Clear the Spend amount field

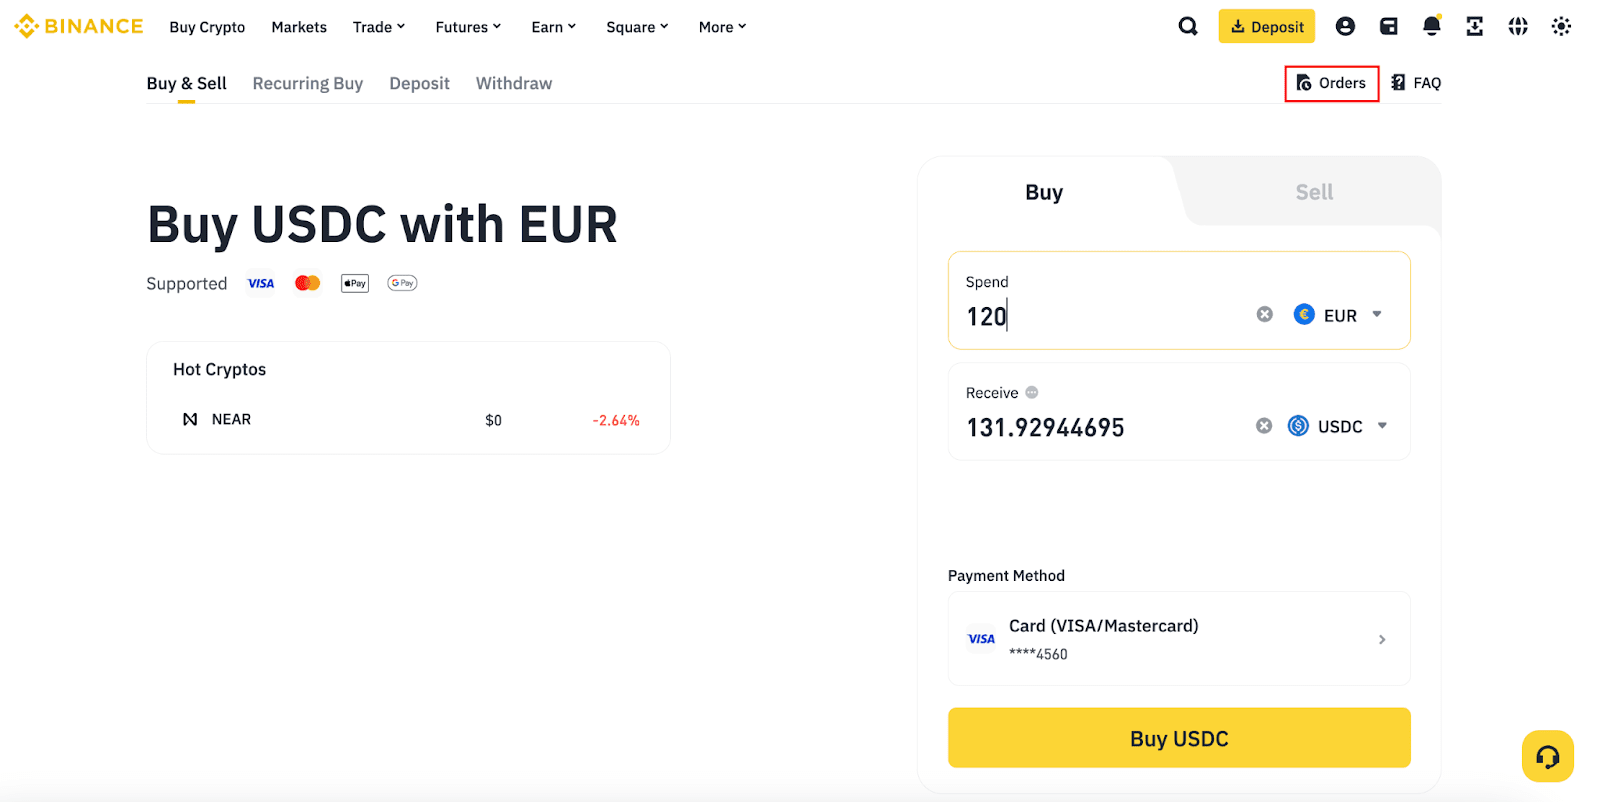pyautogui.click(x=1264, y=315)
